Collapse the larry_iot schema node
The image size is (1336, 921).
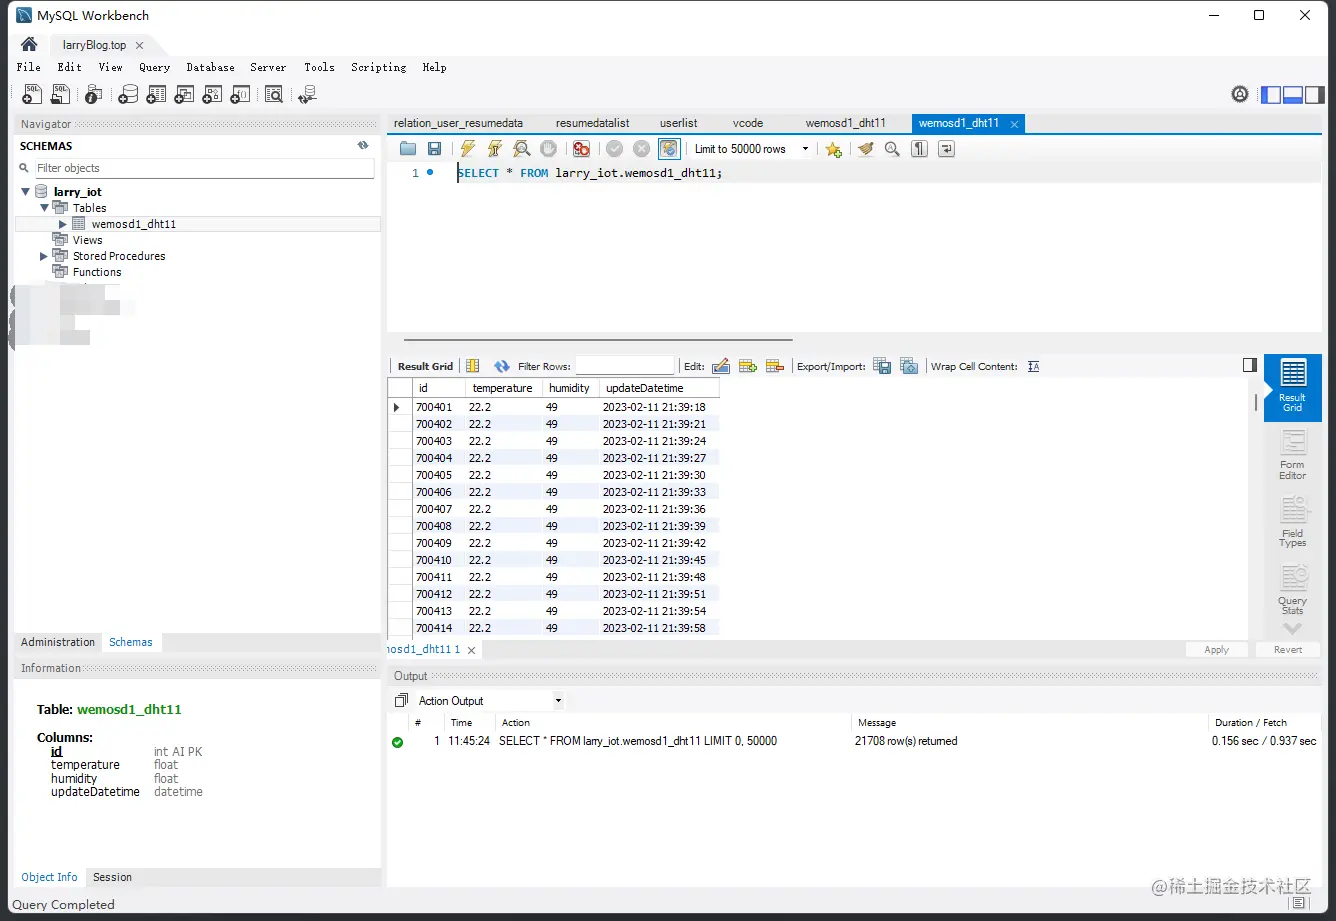(25, 191)
